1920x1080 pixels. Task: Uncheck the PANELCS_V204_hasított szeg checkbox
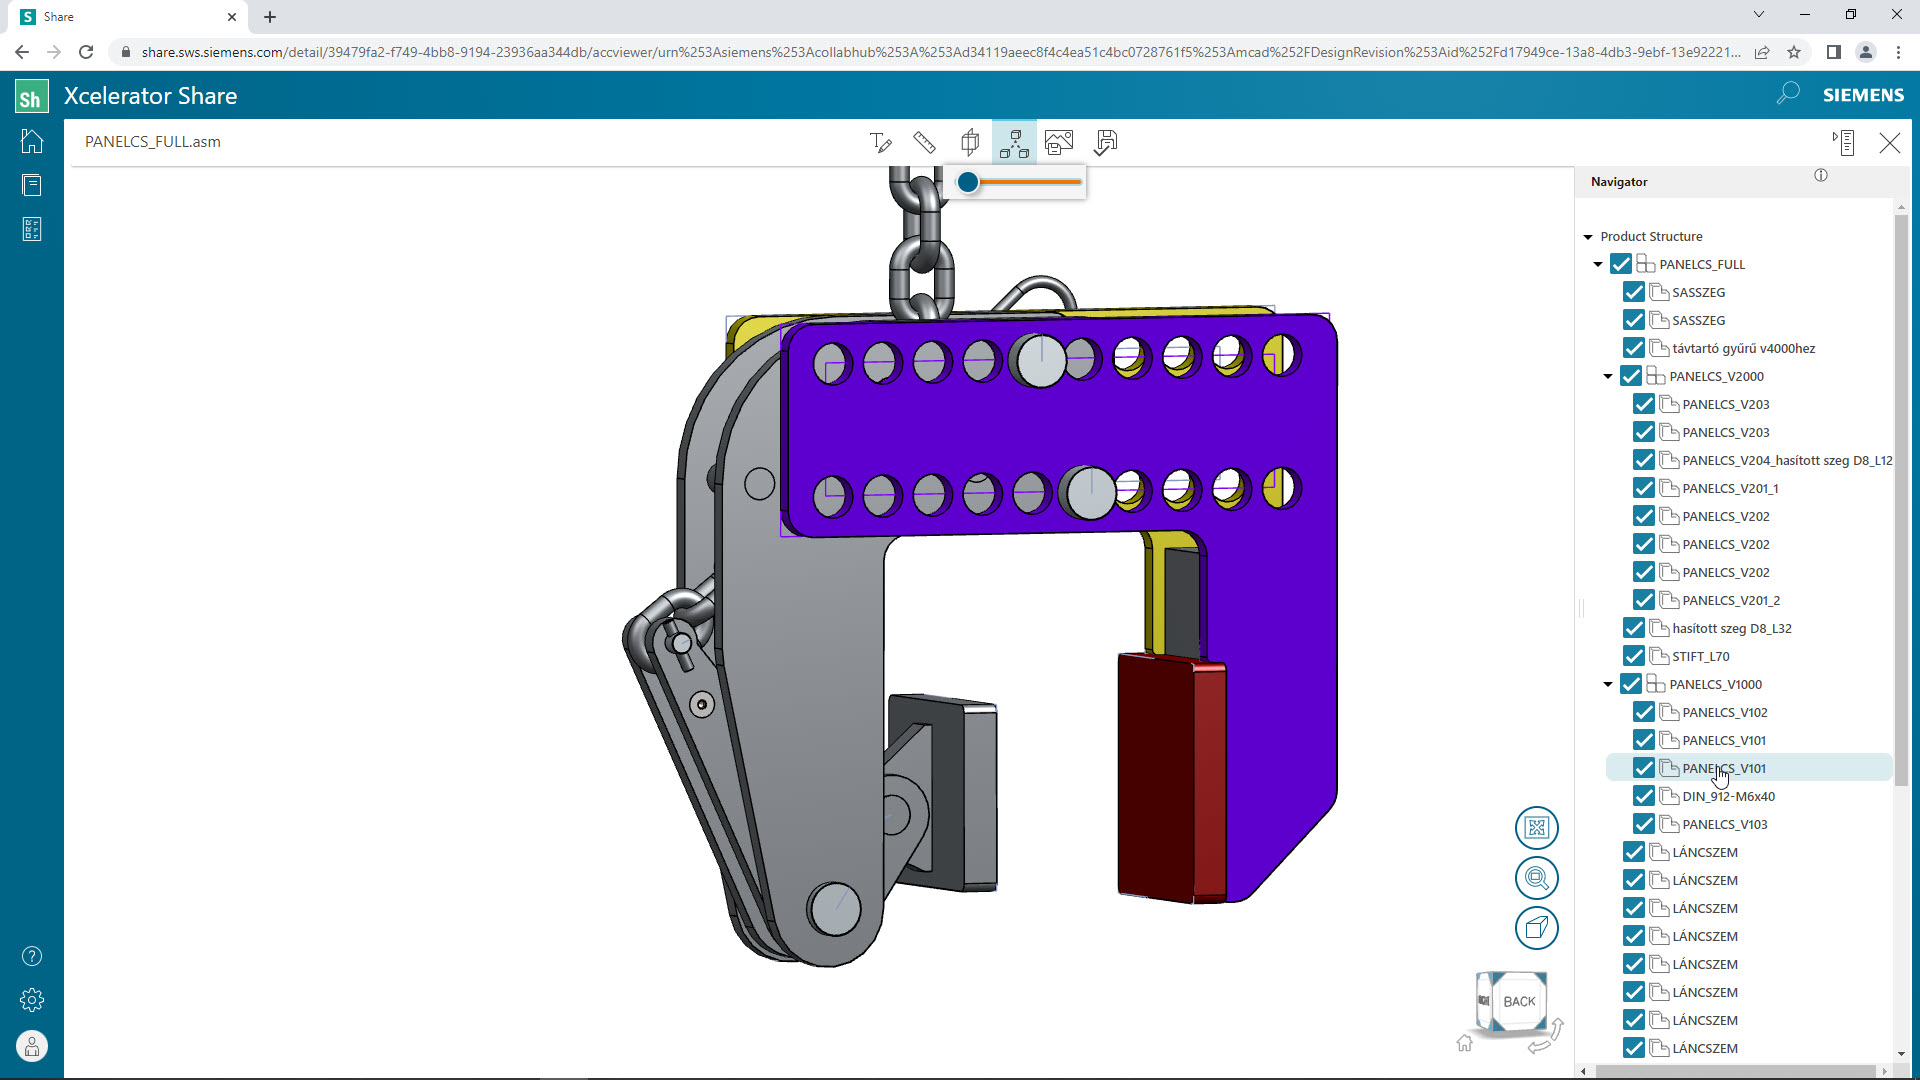pos(1644,460)
